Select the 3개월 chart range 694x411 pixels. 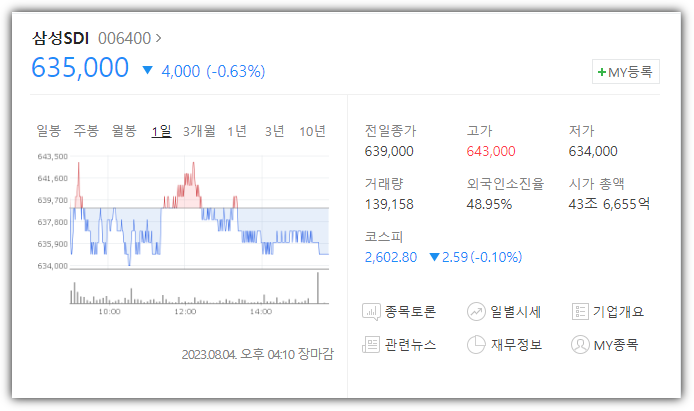click(199, 131)
